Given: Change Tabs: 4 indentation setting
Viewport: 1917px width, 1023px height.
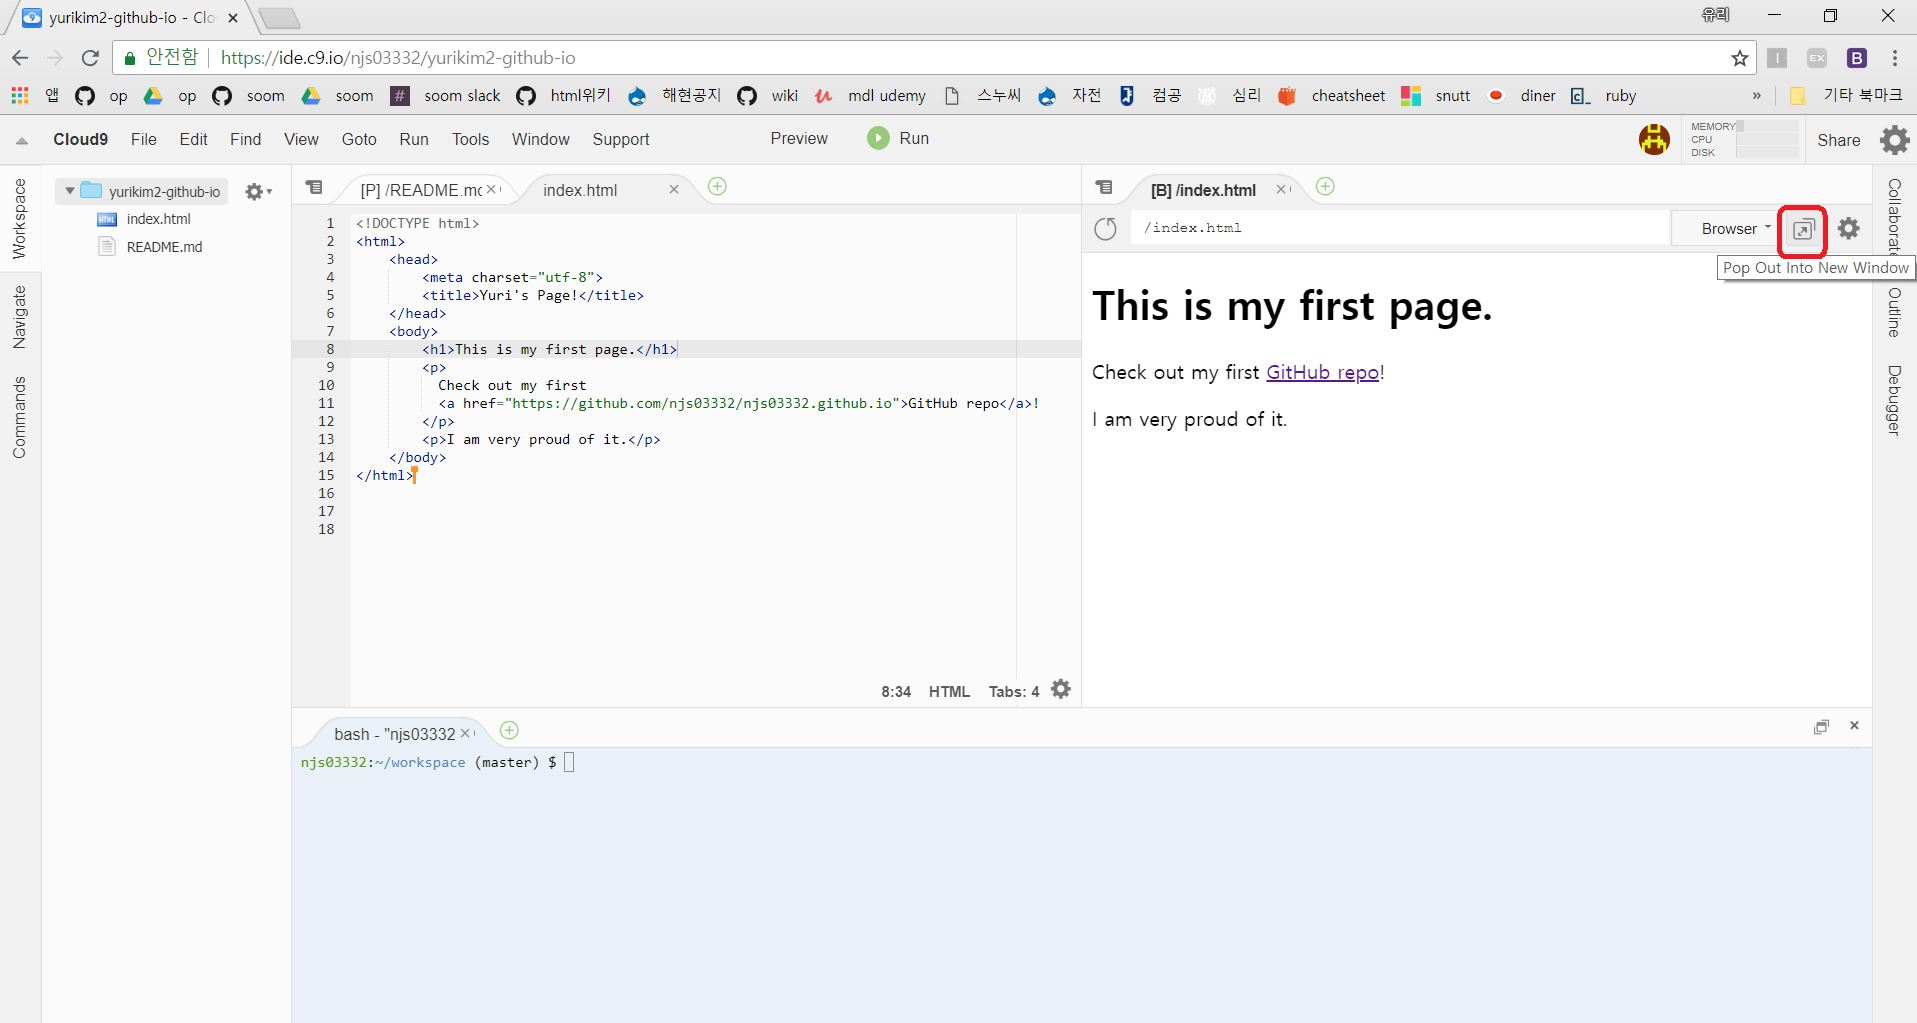Looking at the screenshot, I should coord(1014,691).
